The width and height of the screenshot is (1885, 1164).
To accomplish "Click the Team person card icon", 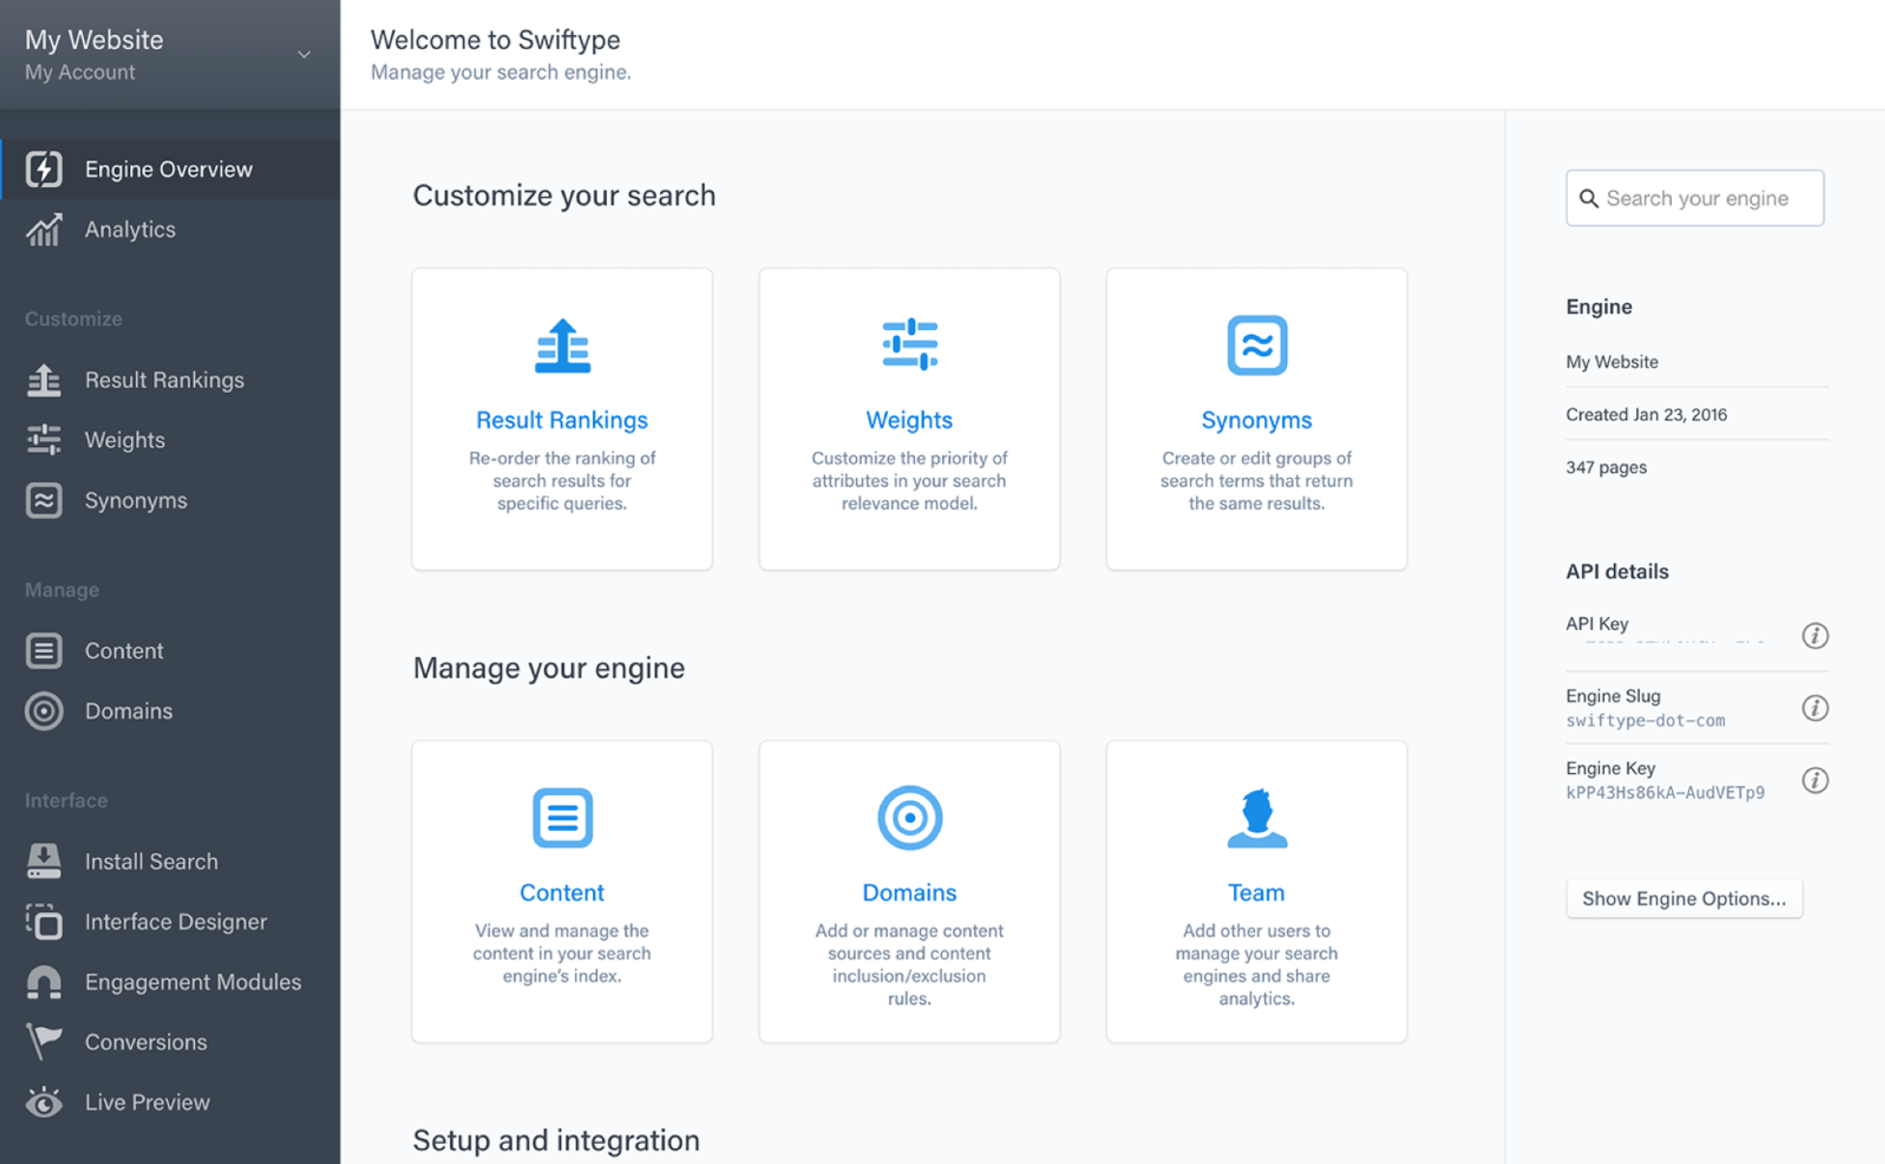I will [1256, 818].
